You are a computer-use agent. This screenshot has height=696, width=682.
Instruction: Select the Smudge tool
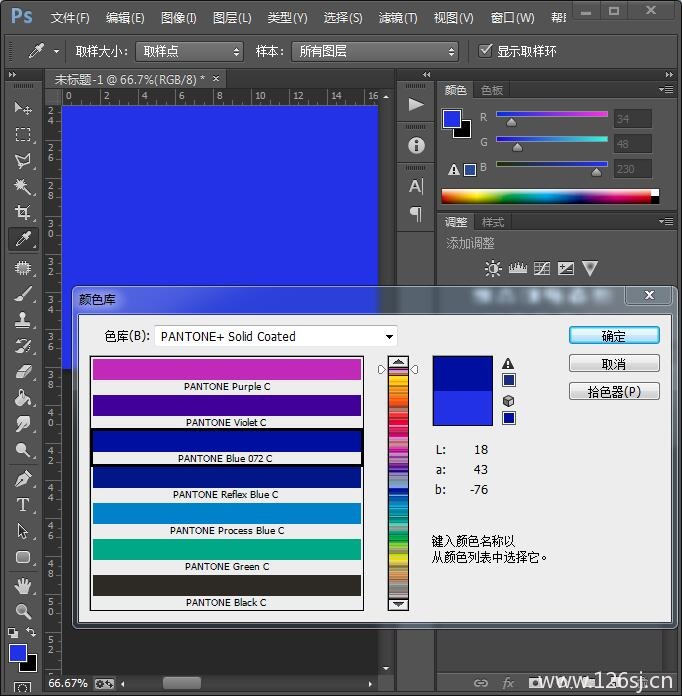pyautogui.click(x=23, y=424)
